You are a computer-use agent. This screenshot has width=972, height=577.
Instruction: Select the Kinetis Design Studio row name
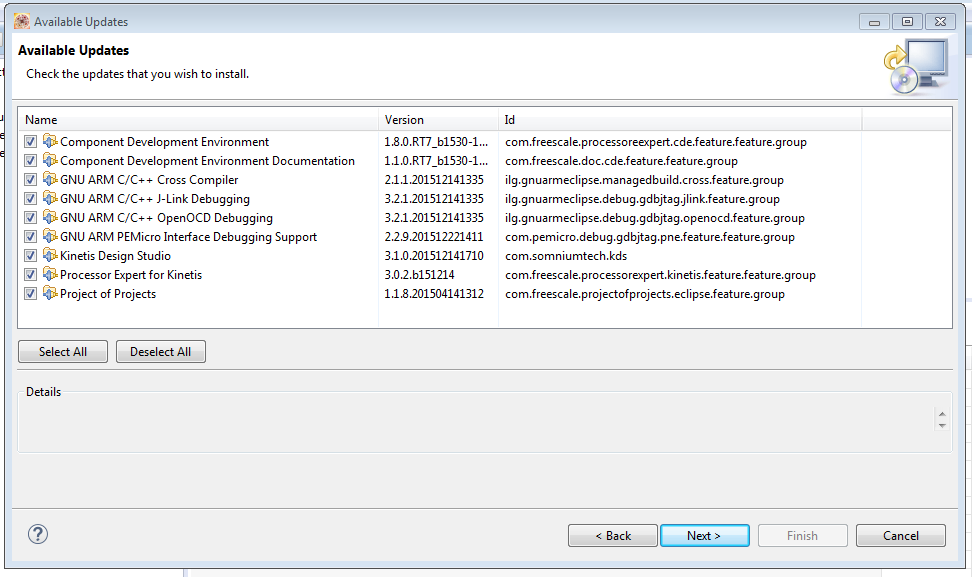[115, 256]
